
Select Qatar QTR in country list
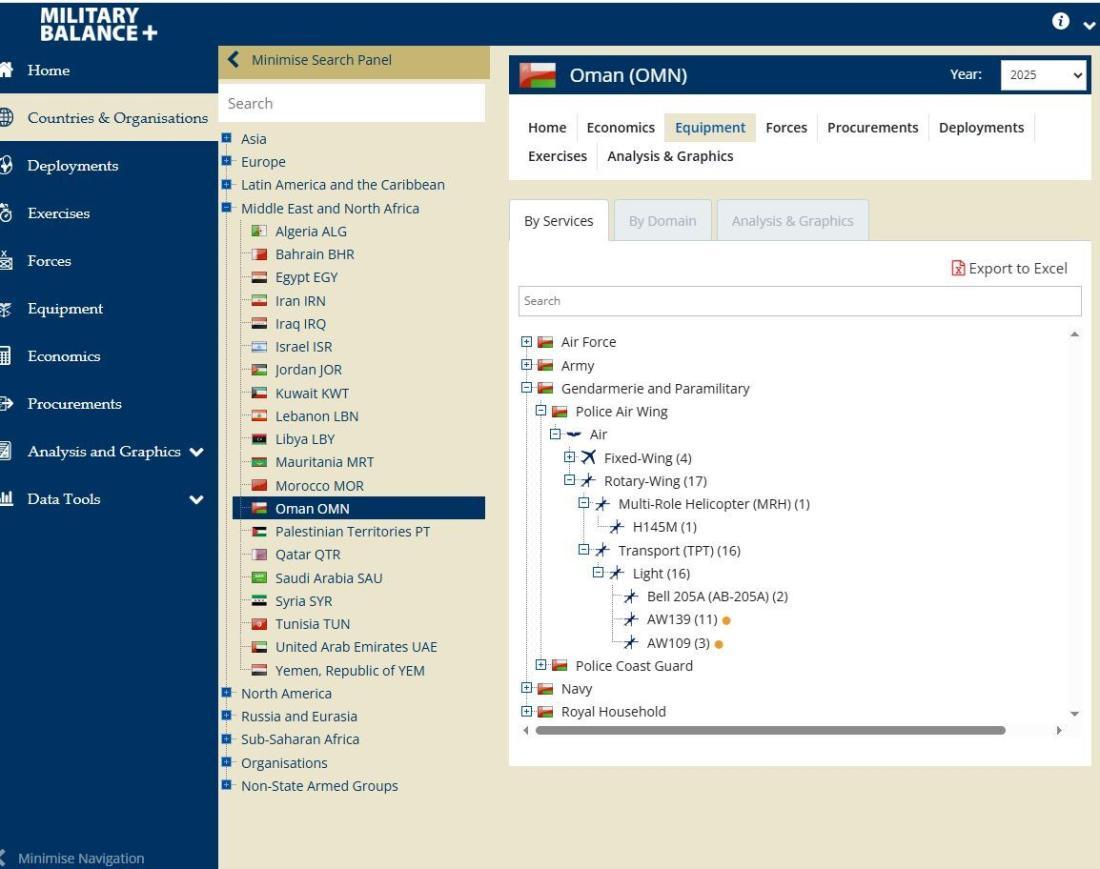point(307,554)
